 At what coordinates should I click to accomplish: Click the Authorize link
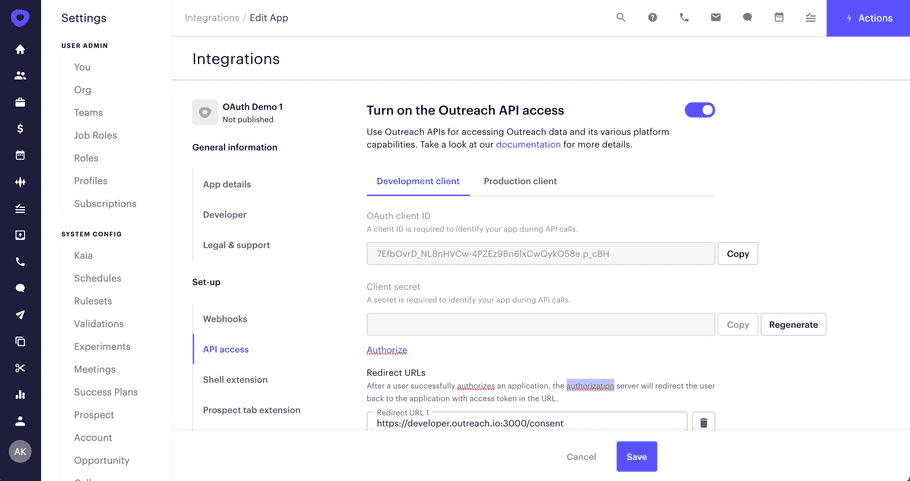click(387, 350)
